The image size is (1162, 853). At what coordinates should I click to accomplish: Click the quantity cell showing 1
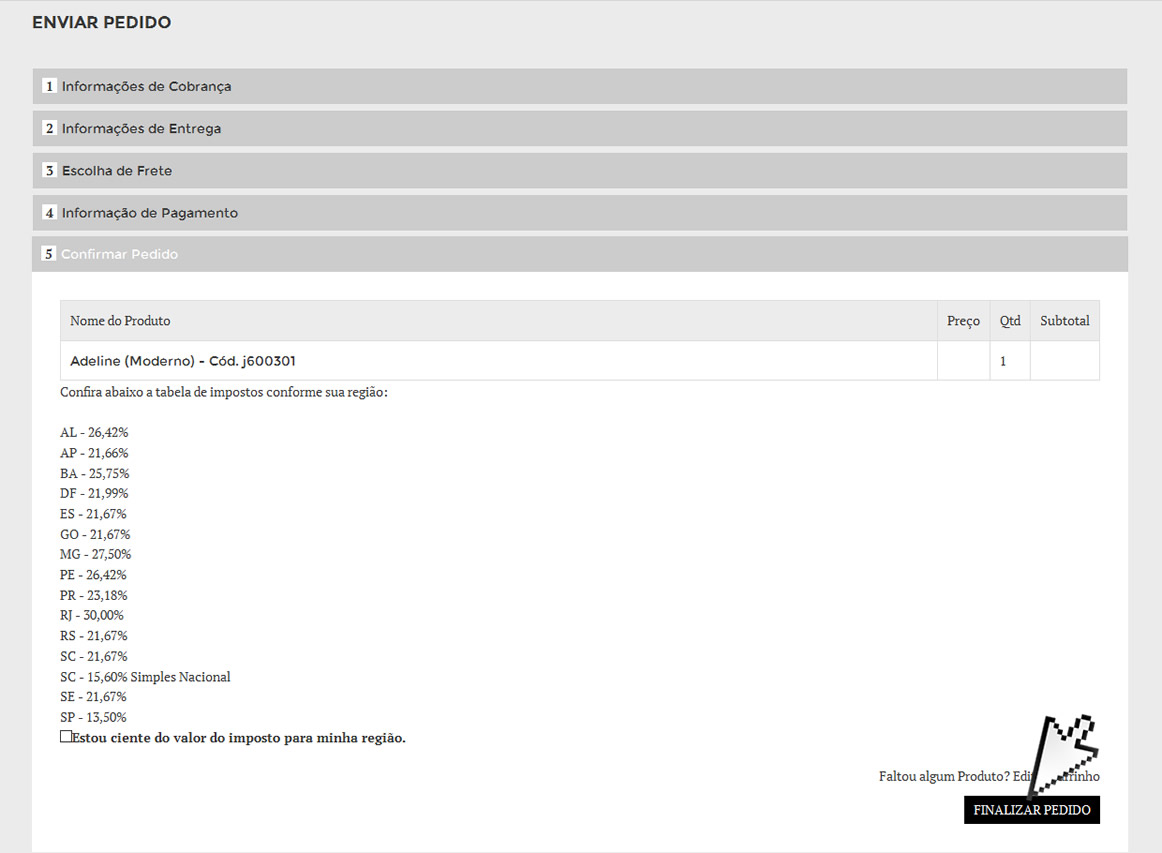tap(1004, 361)
